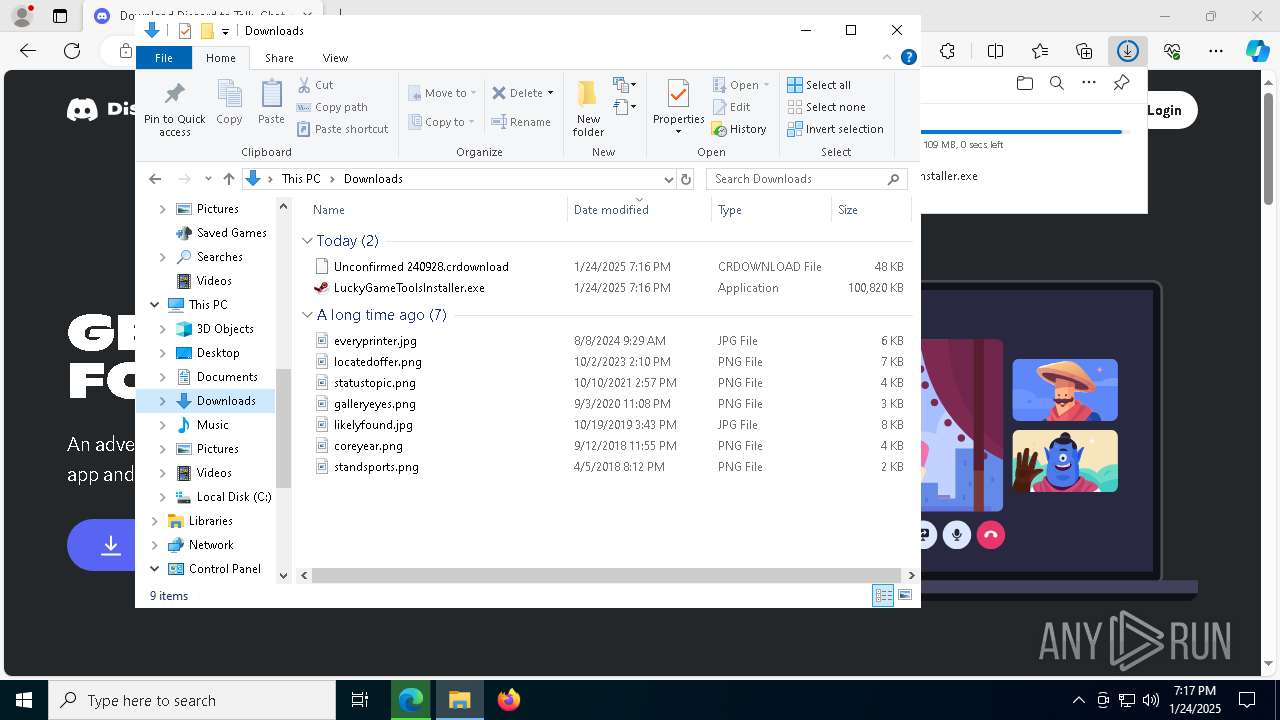Viewport: 1280px width, 720px height.
Task: Open Edge split screen icon
Action: (x=995, y=51)
